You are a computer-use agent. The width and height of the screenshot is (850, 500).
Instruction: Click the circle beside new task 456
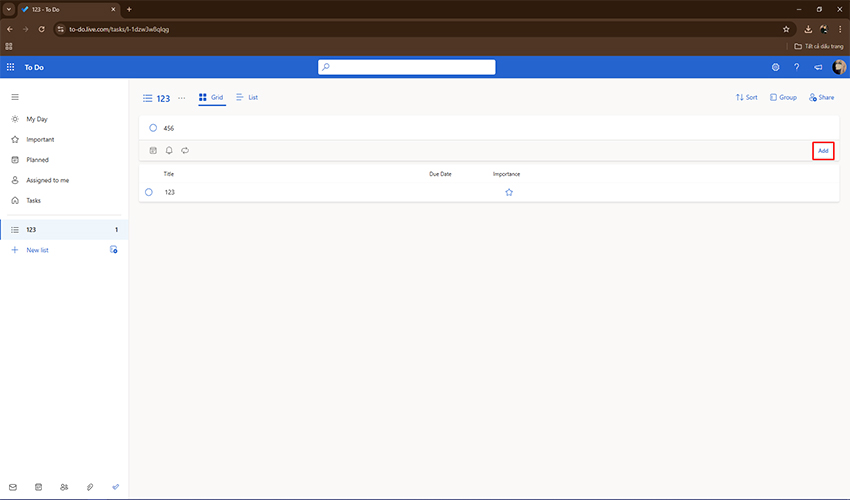(x=153, y=128)
